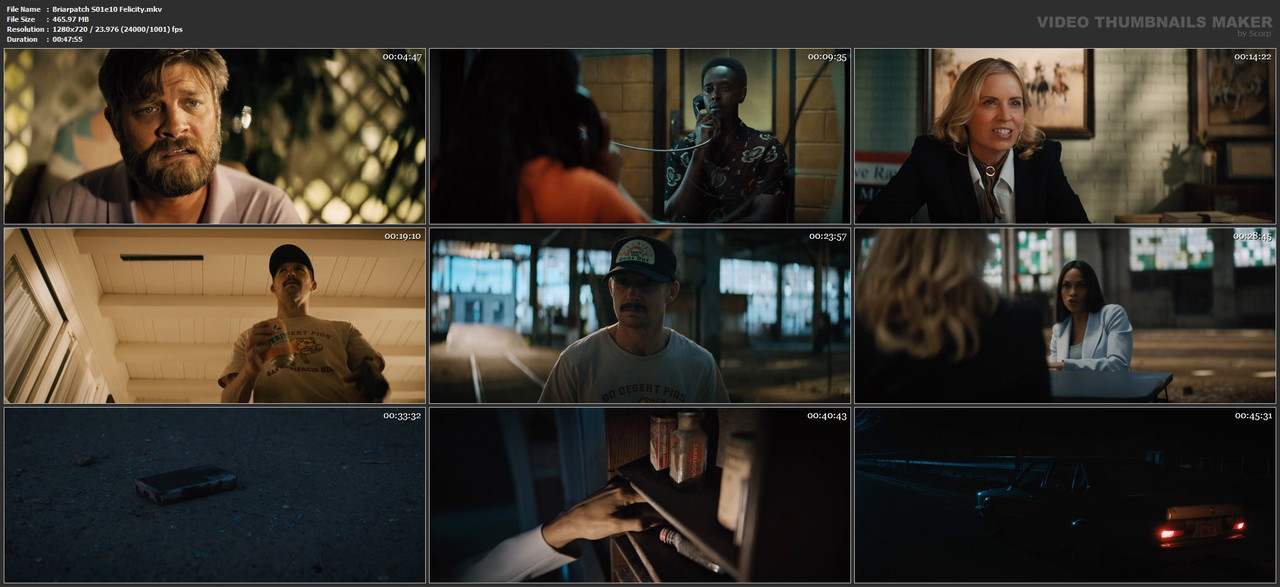The height and width of the screenshot is (587, 1280).
Task: Click the 00:28:45 timestamp label
Action: pos(1252,236)
